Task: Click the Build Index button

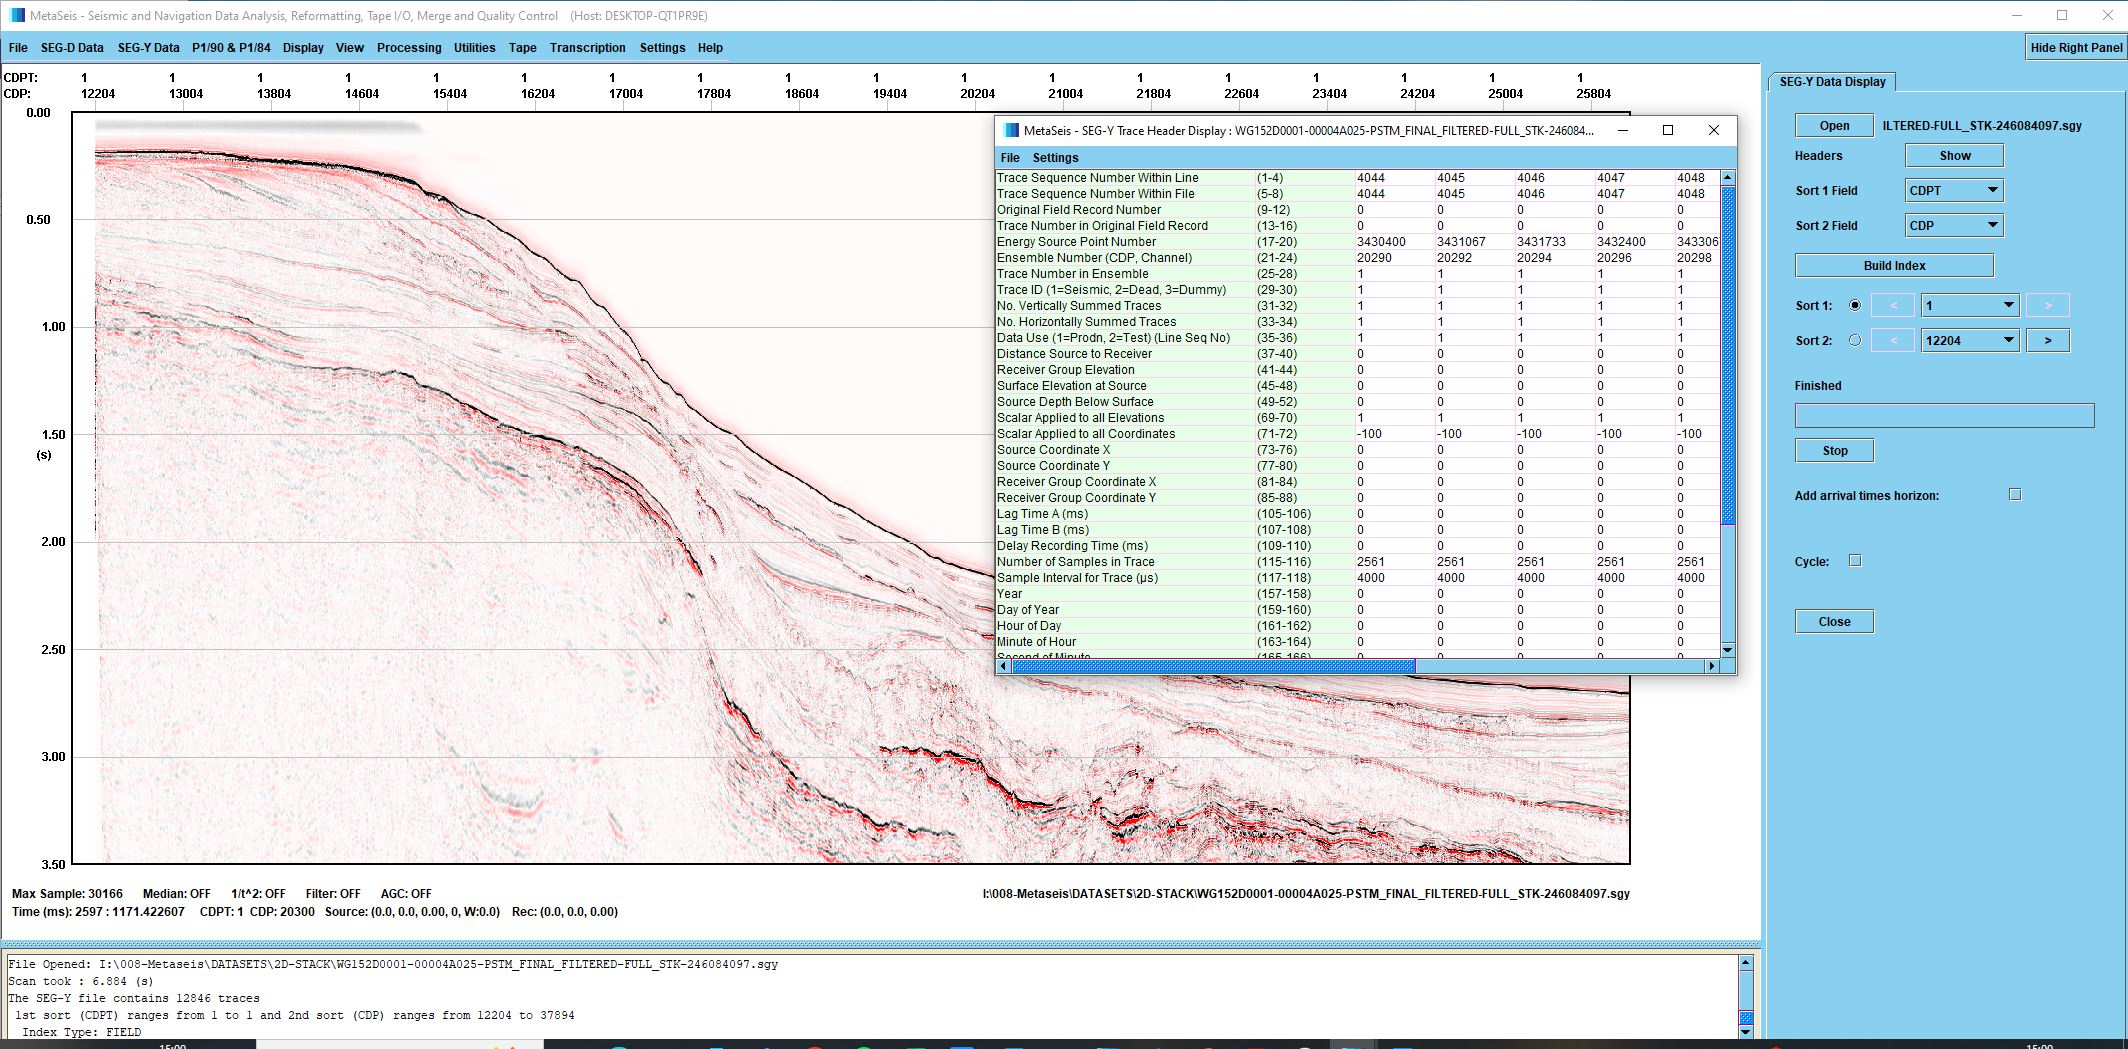Action: [x=1894, y=266]
